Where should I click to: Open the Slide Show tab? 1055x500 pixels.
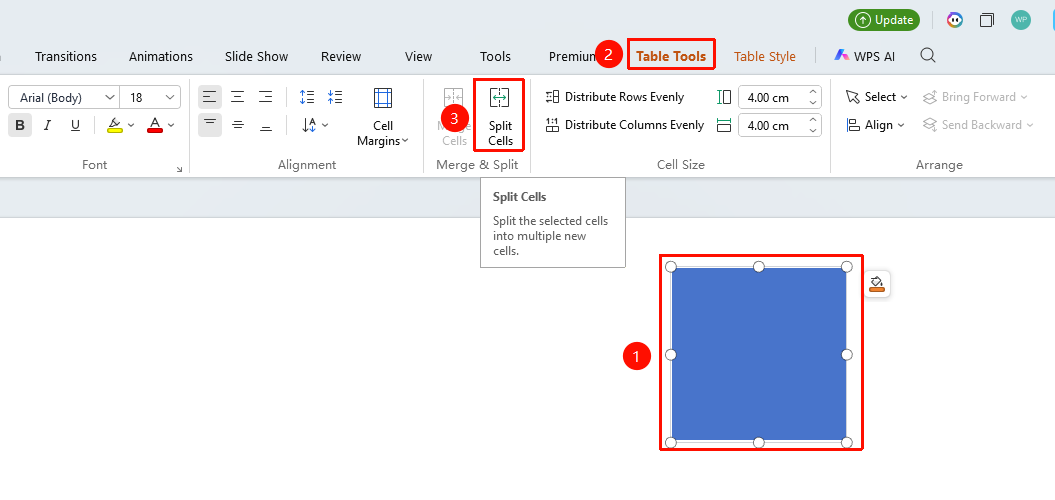(256, 57)
